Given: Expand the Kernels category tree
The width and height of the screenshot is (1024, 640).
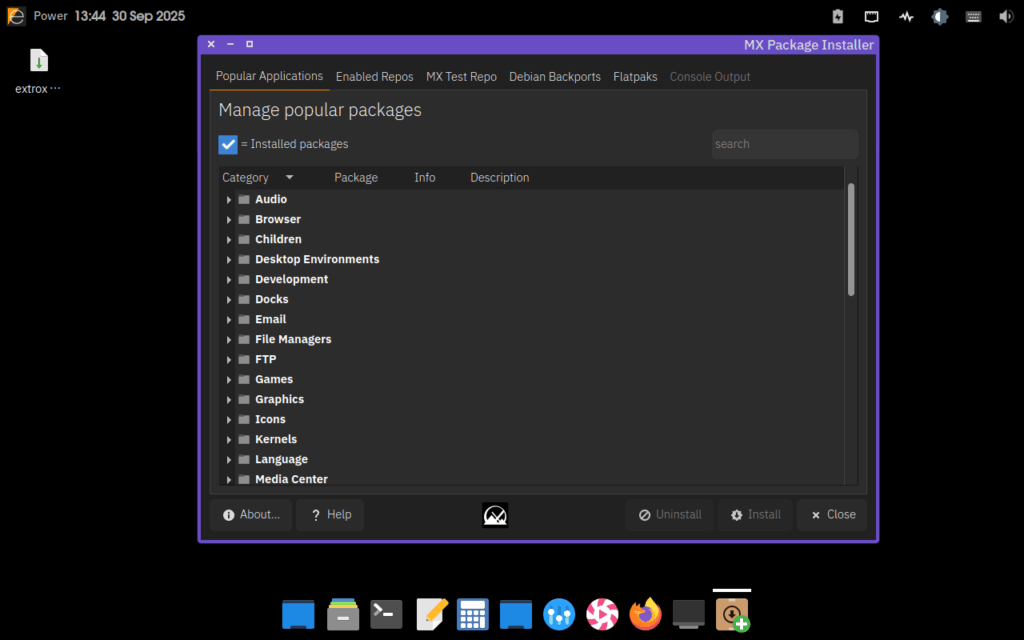Looking at the screenshot, I should tap(229, 440).
